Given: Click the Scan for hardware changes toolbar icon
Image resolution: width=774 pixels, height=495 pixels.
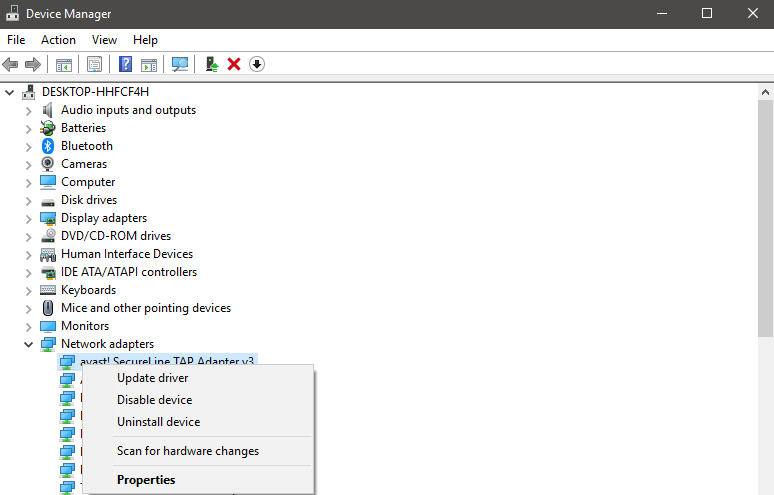Looking at the screenshot, I should tap(180, 64).
